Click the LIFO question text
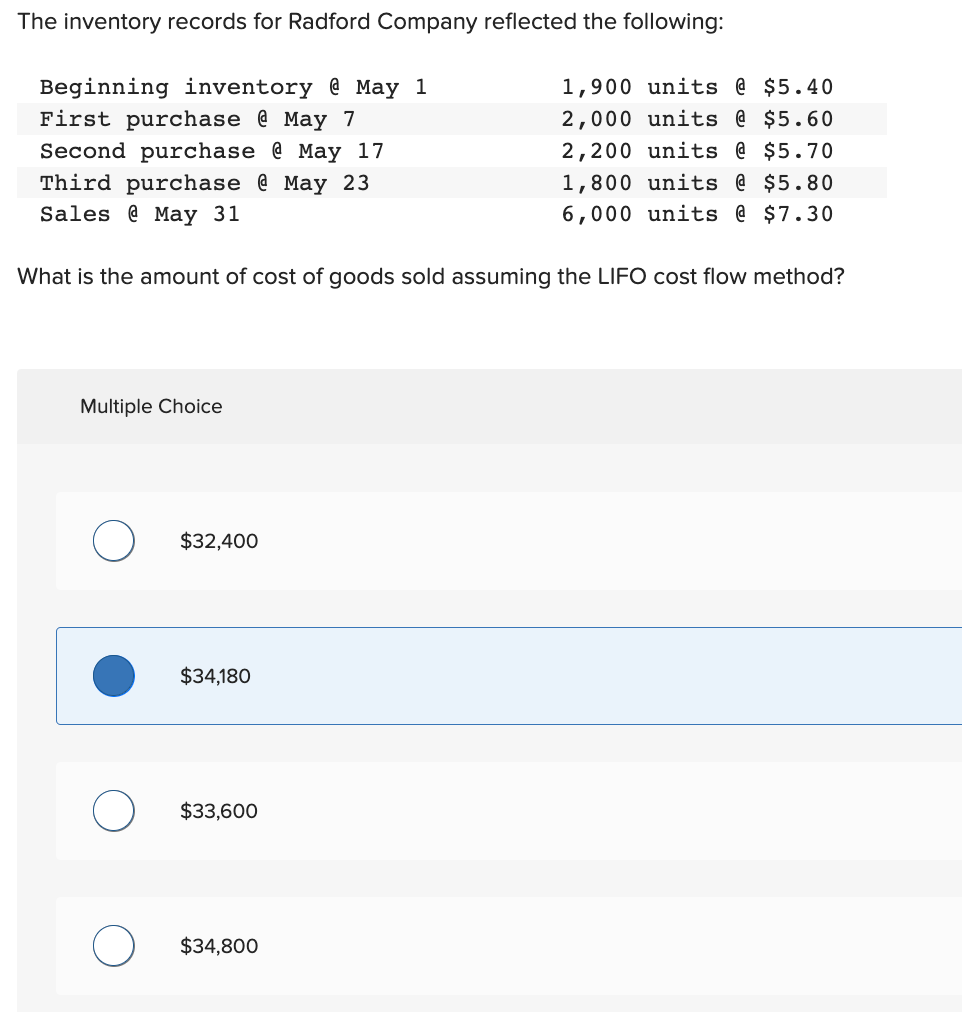The width and height of the screenshot is (962, 1012). 432,277
